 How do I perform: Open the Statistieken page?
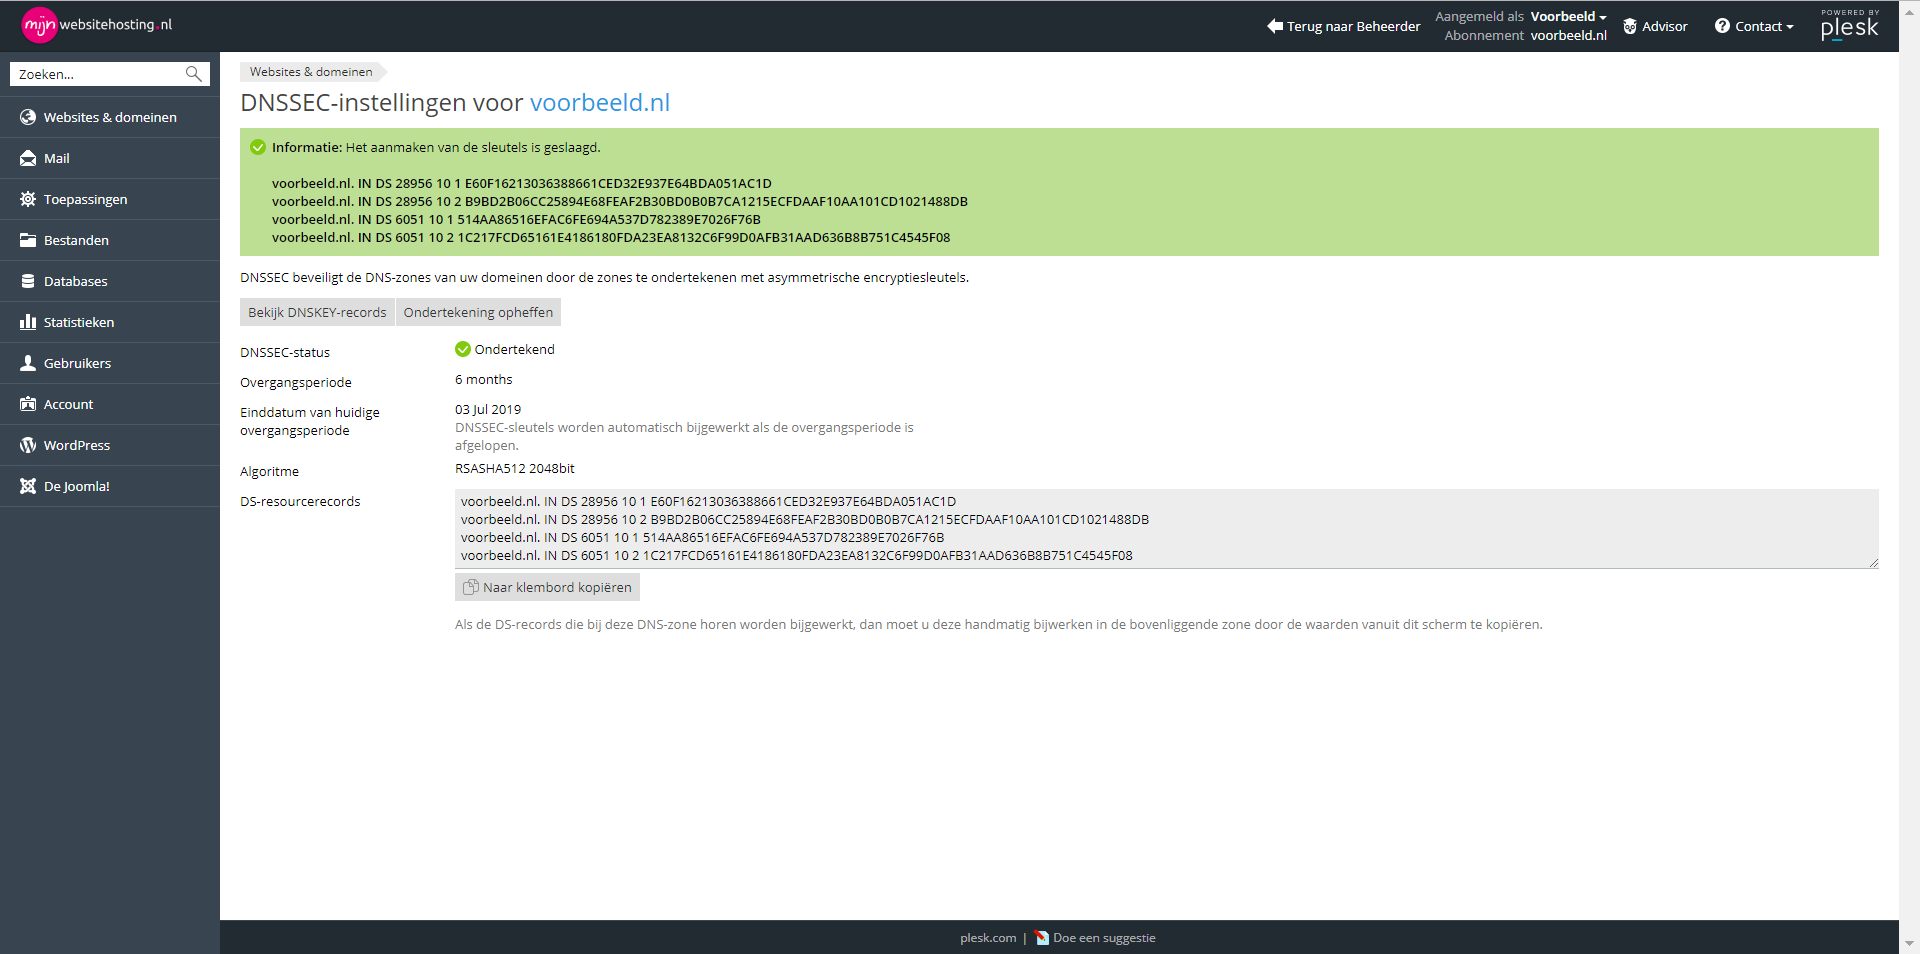[110, 322]
